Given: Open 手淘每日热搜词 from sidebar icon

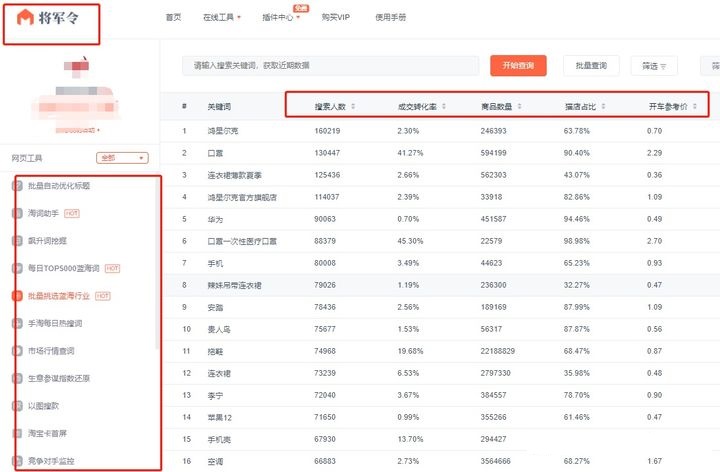Looking at the screenshot, I should (x=18, y=324).
